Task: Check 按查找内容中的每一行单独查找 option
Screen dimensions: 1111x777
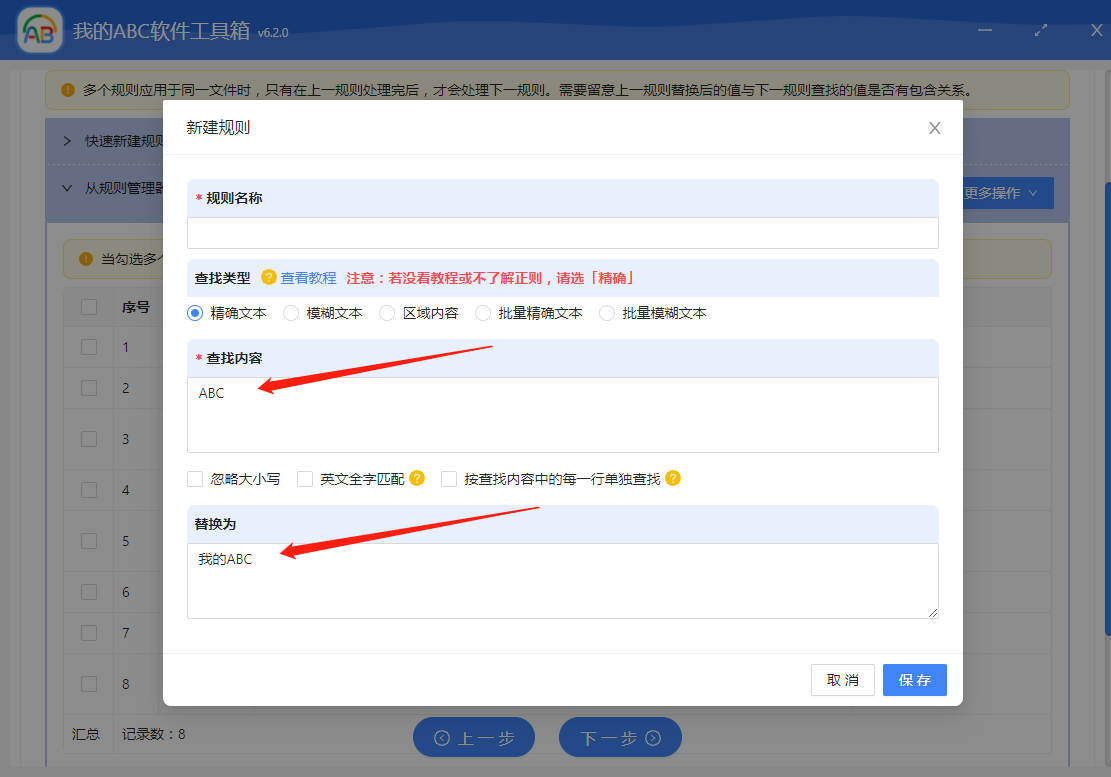Action: [x=449, y=479]
